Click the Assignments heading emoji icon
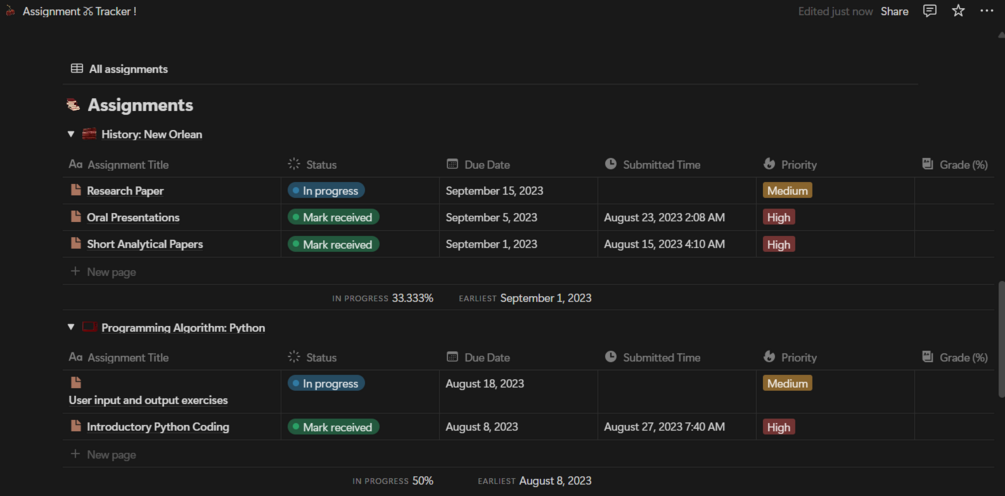 74,104
